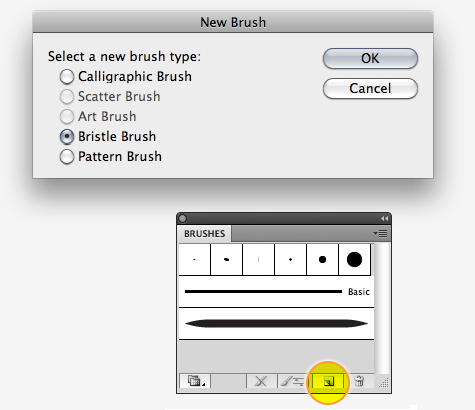Viewport: 475px width, 410px height.
Task: Select the smallest dot brush thumbnail
Action: [195, 259]
